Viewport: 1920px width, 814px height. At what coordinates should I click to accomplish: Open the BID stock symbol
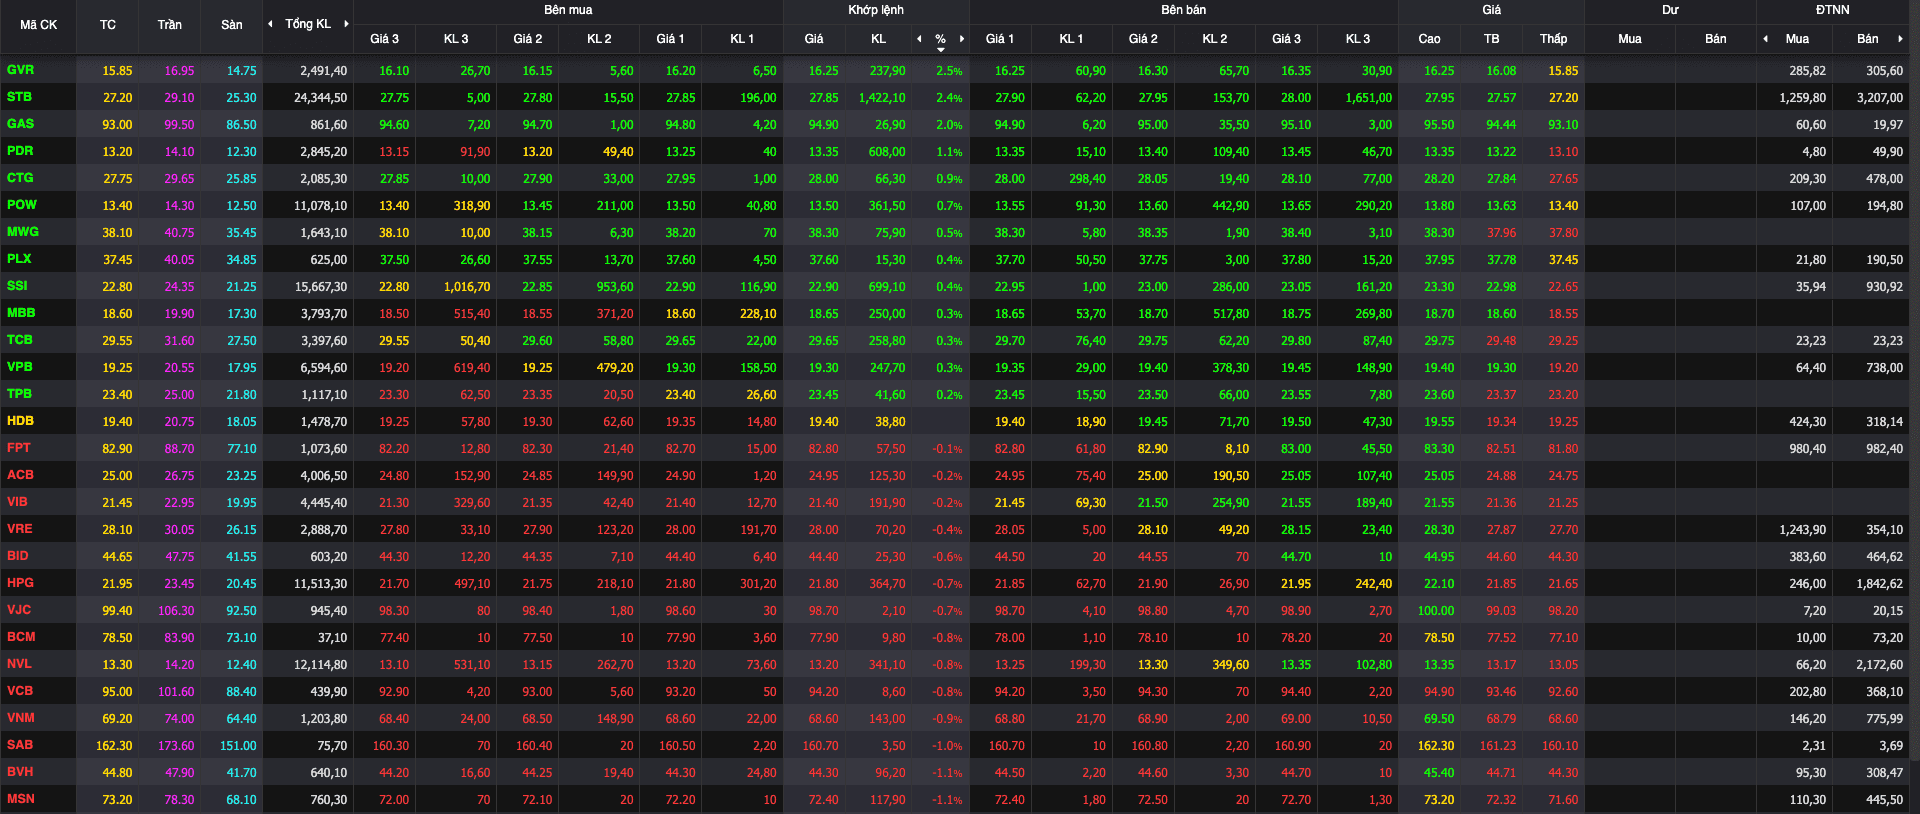(17, 556)
